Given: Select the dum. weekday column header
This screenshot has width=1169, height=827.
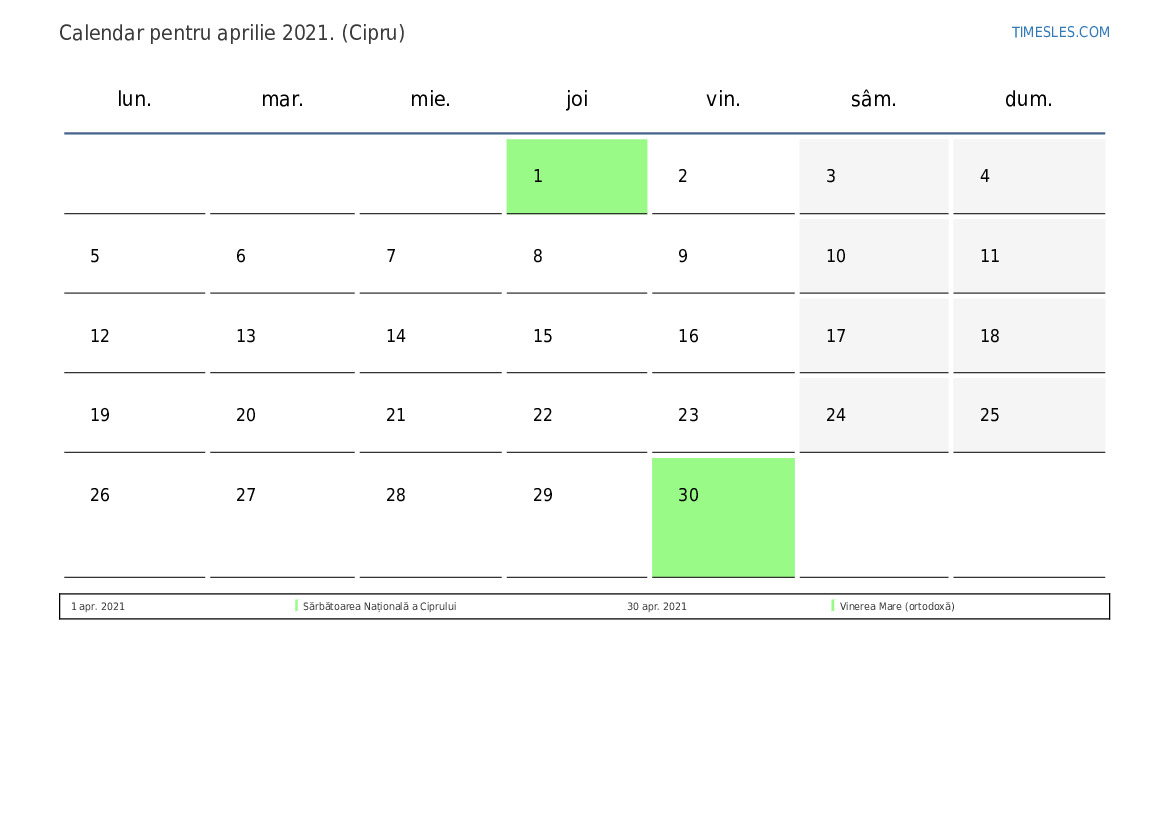Looking at the screenshot, I should tap(1028, 99).
